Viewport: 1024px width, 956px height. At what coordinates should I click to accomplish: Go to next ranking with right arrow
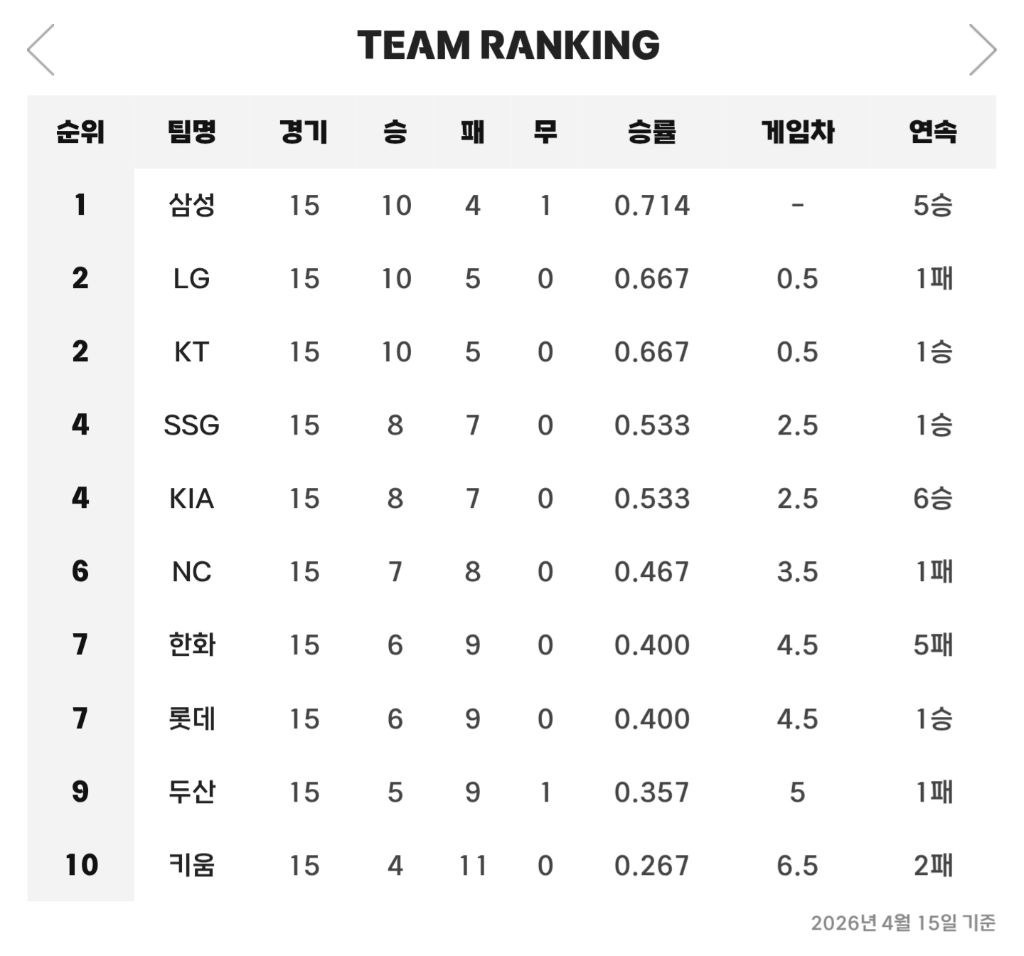pos(982,49)
